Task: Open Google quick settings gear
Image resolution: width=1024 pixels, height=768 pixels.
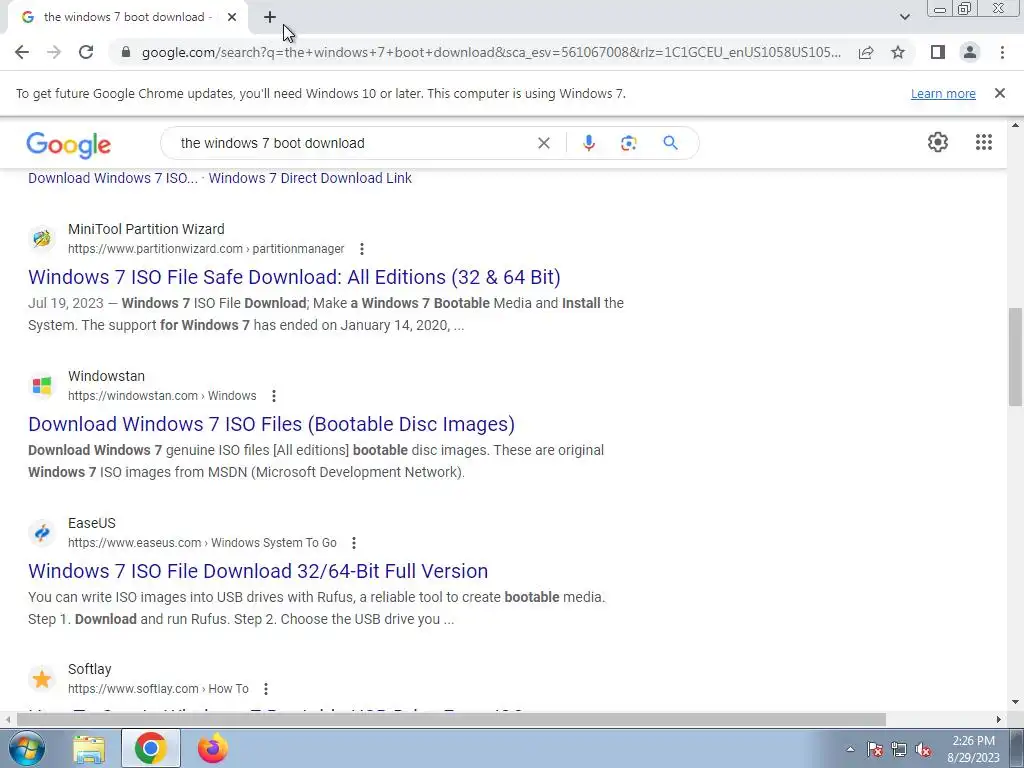Action: 938,142
